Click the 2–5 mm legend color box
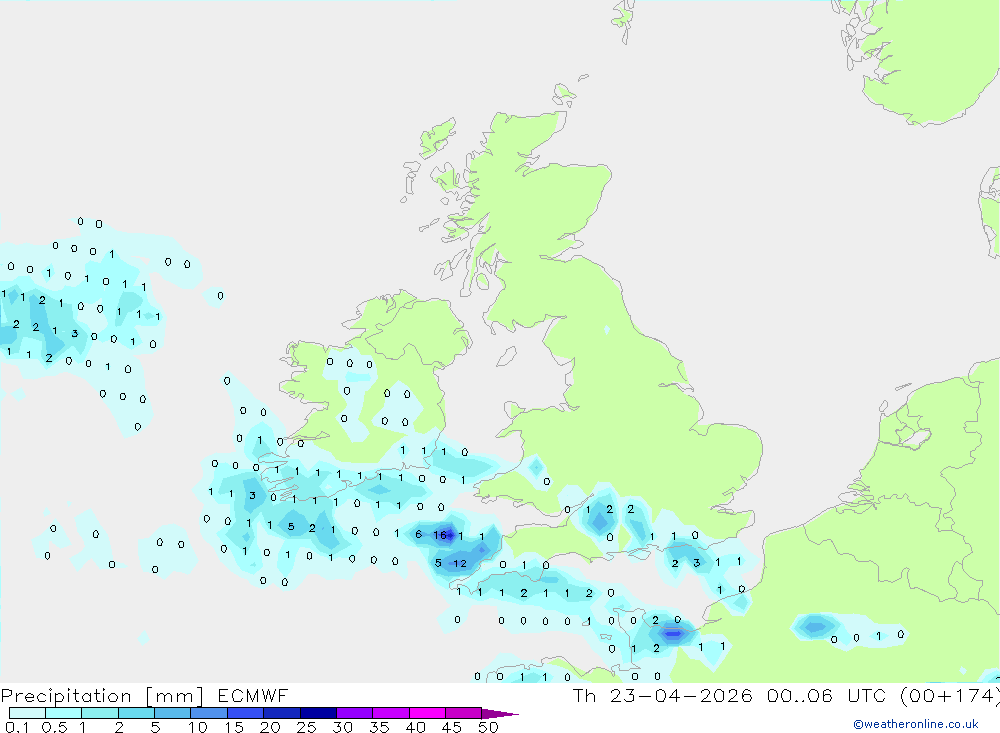 tap(136, 713)
